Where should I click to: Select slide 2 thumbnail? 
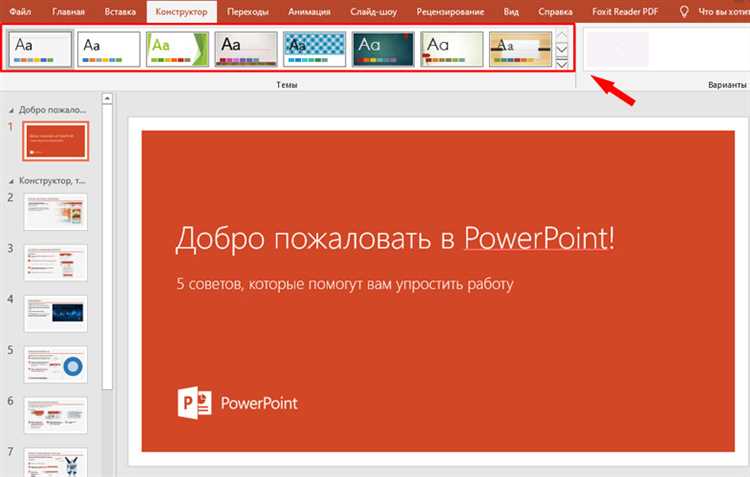(x=55, y=212)
